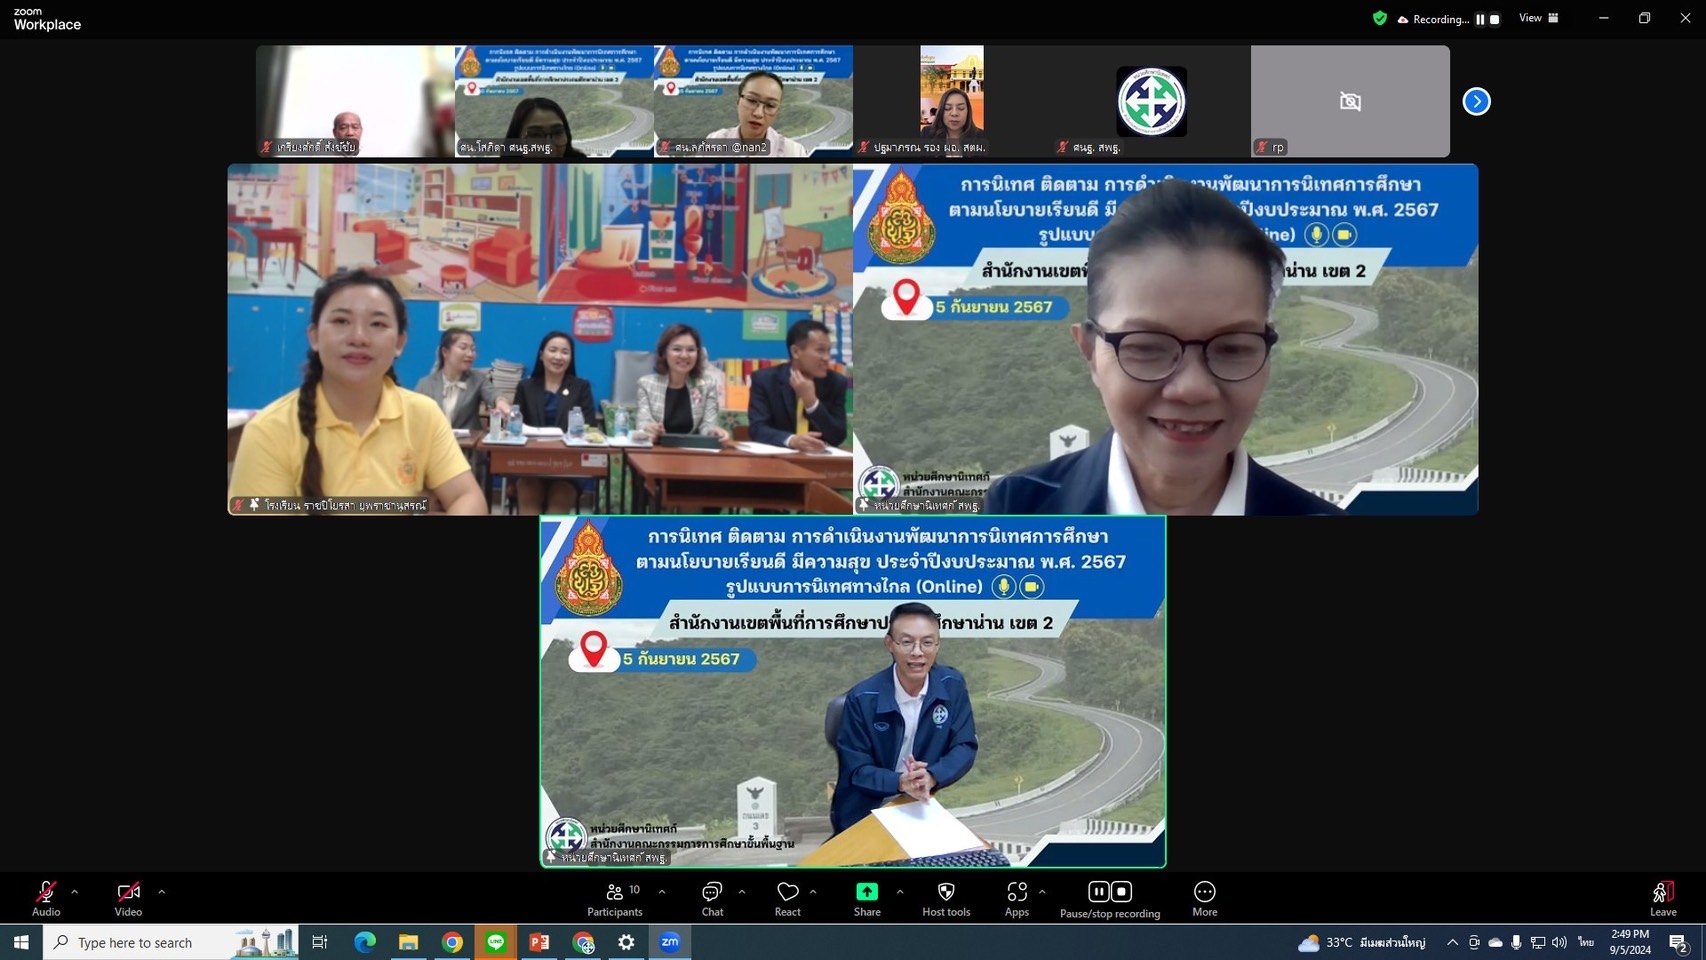
Task: Open Task View on taskbar
Action: click(x=320, y=942)
